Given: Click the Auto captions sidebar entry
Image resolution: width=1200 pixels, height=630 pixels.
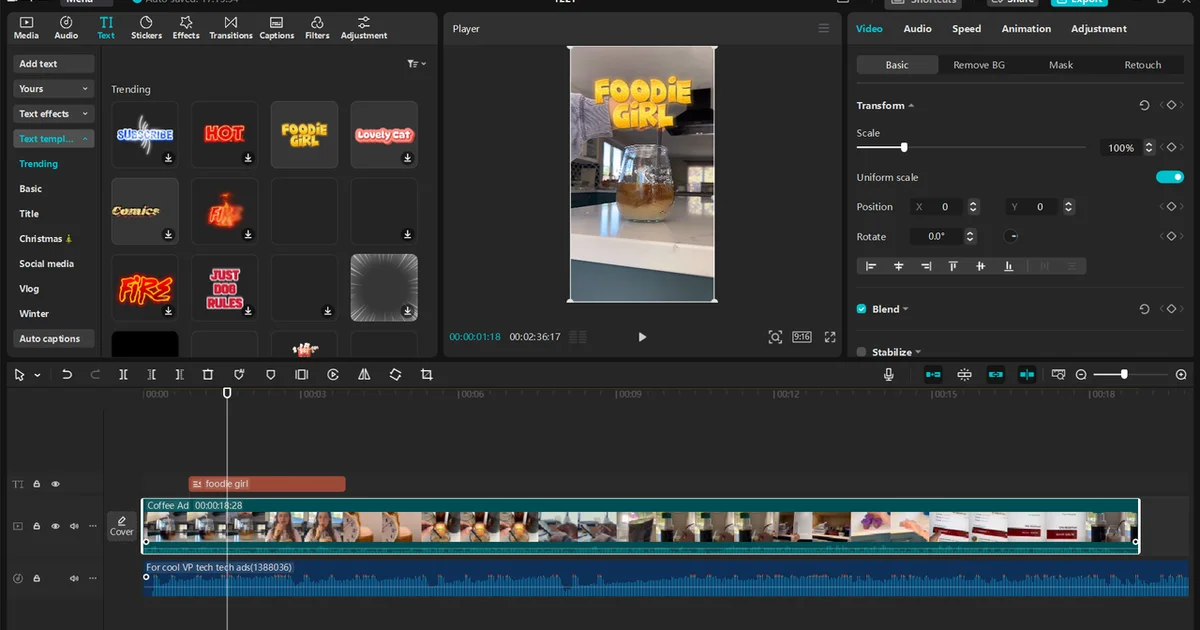Looking at the screenshot, I should pyautogui.click(x=52, y=338).
